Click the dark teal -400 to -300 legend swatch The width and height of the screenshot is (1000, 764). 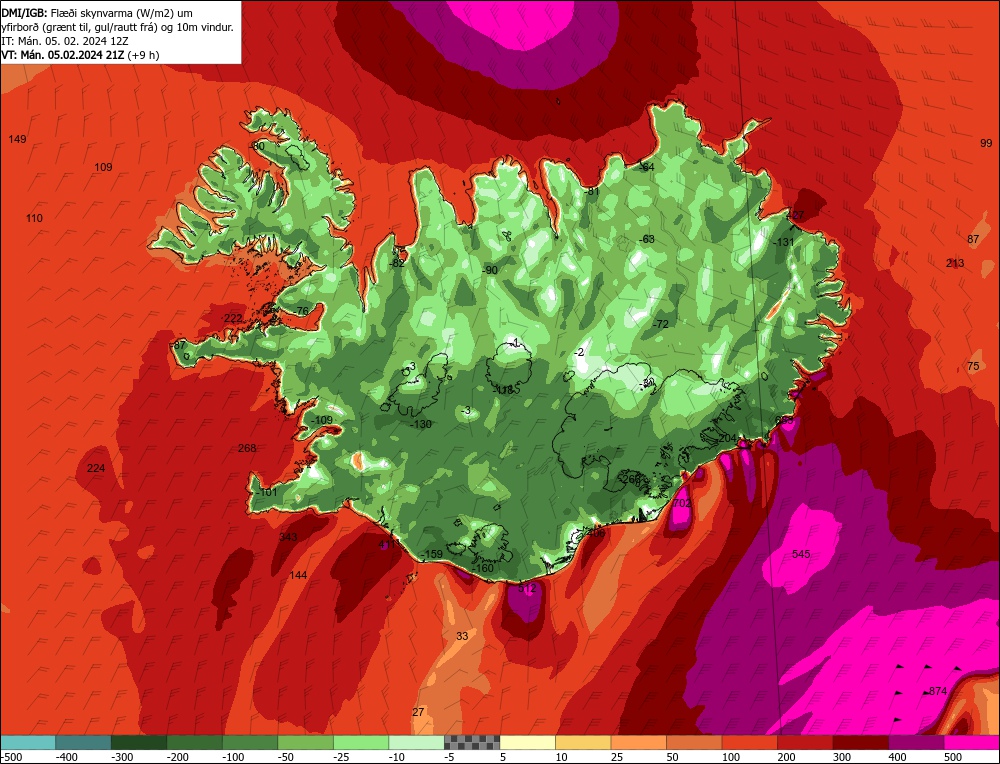click(x=83, y=742)
